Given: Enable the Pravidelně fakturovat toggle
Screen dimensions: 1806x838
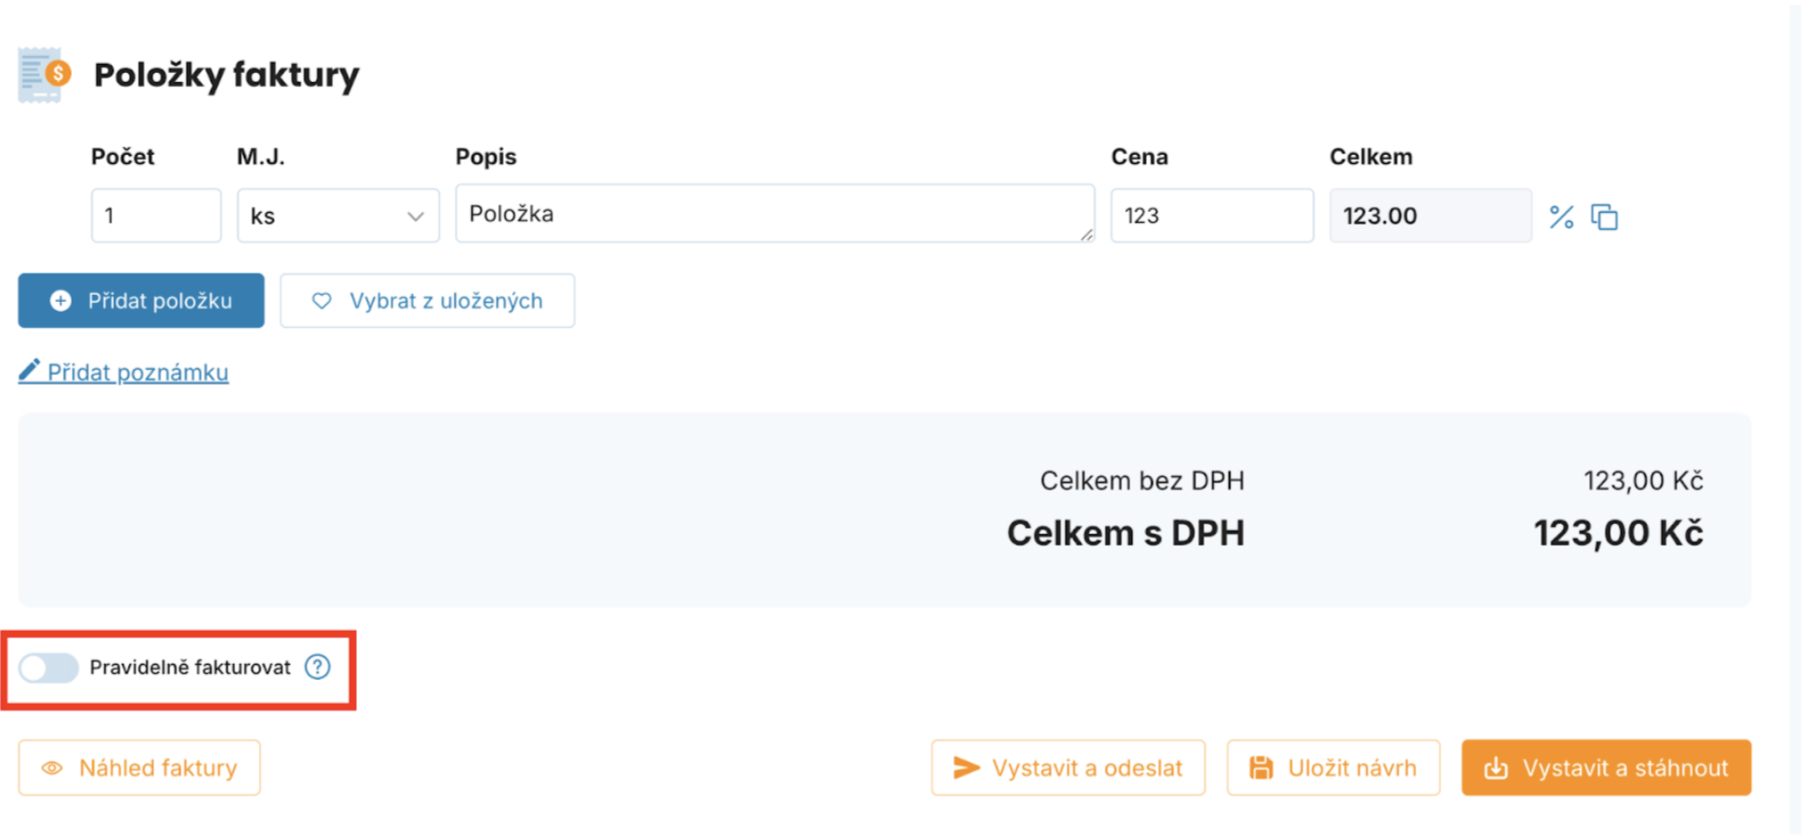Looking at the screenshot, I should (x=49, y=667).
